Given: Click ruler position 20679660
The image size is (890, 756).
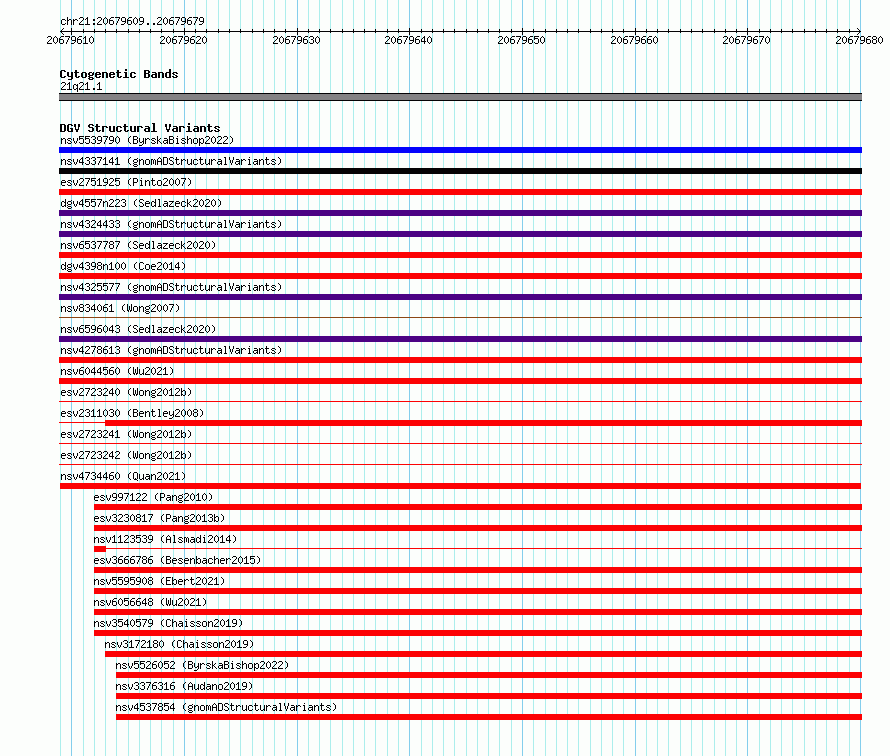Looking at the screenshot, I should (x=635, y=40).
